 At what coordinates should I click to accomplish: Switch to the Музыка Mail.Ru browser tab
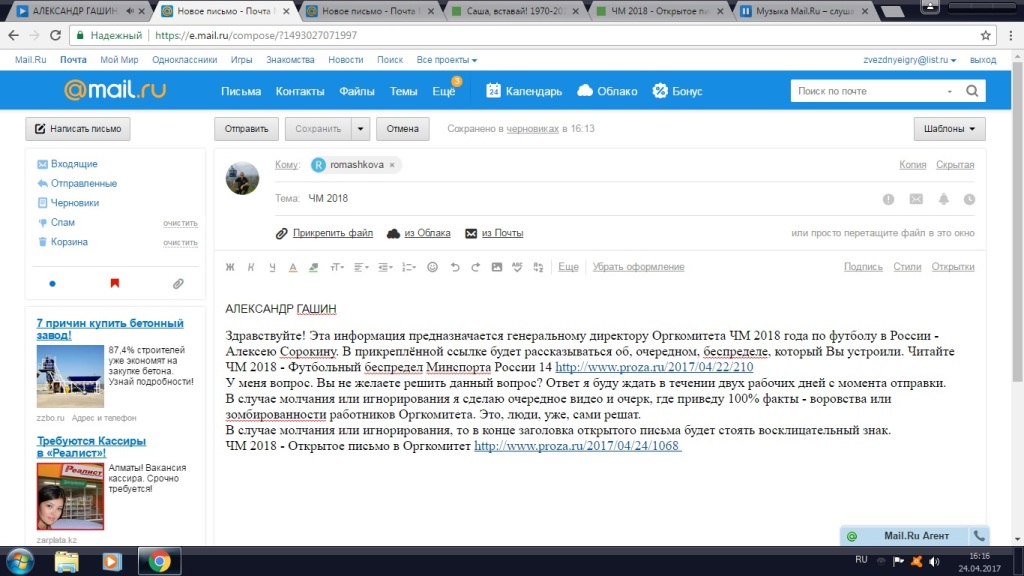(x=805, y=11)
